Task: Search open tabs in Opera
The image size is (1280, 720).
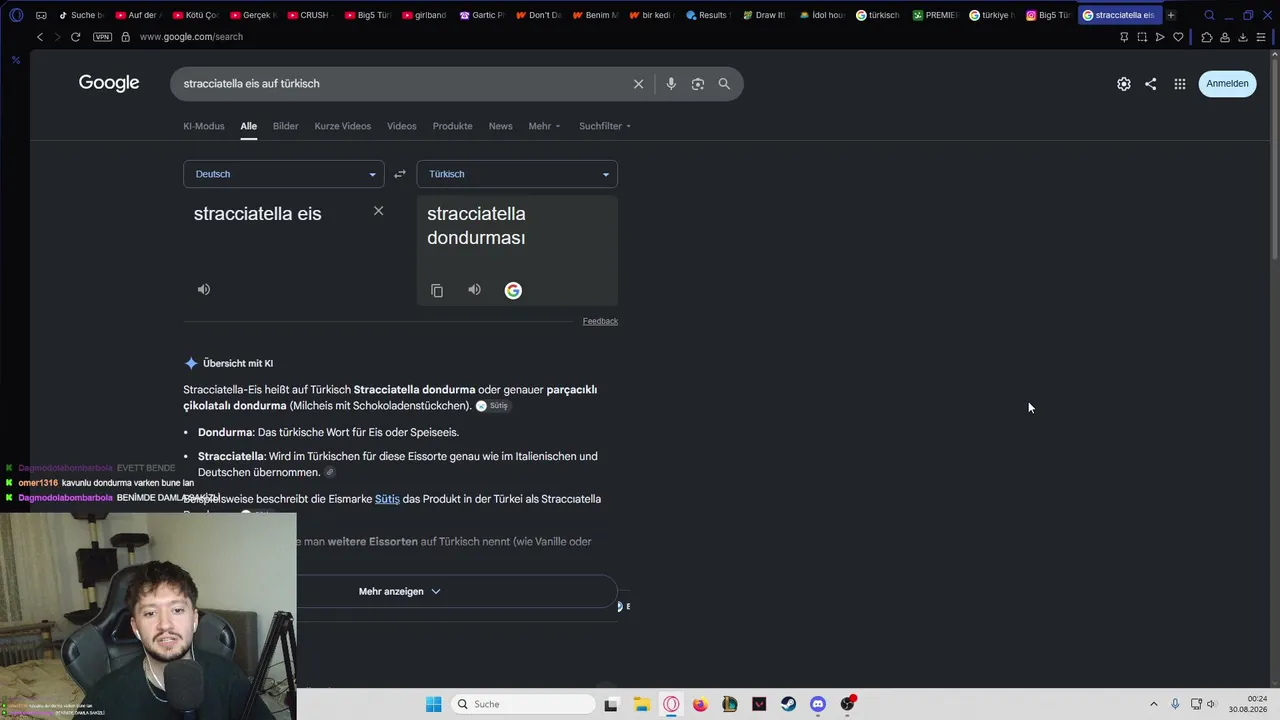Action: 1209,15
